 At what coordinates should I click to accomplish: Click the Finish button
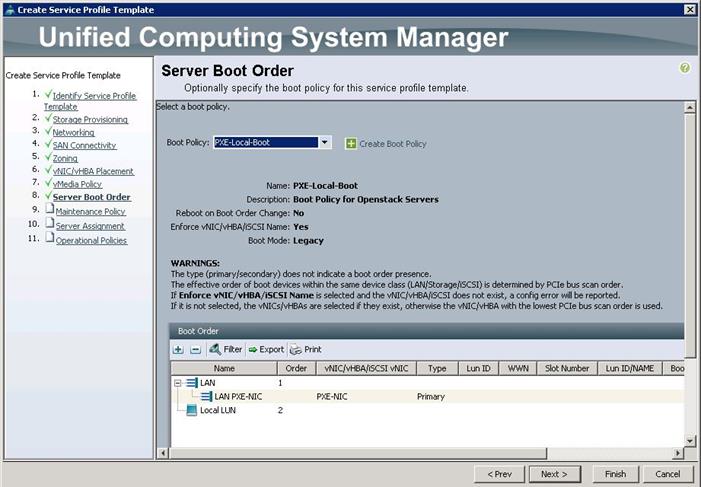(616, 474)
